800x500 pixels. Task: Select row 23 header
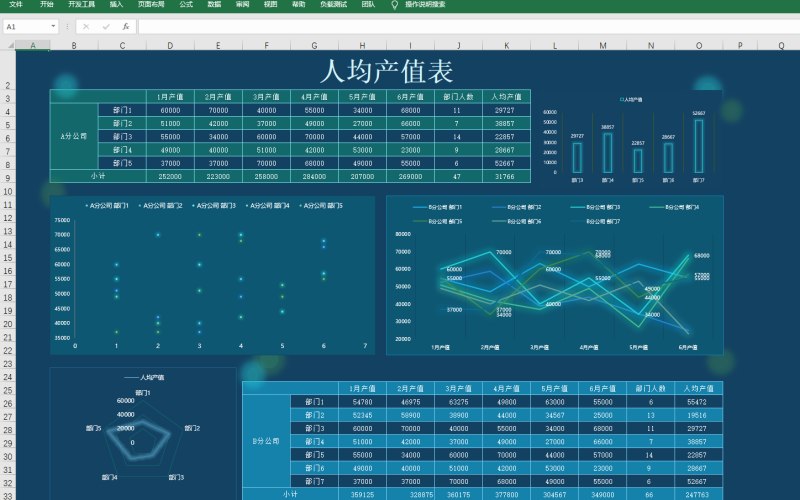point(8,364)
